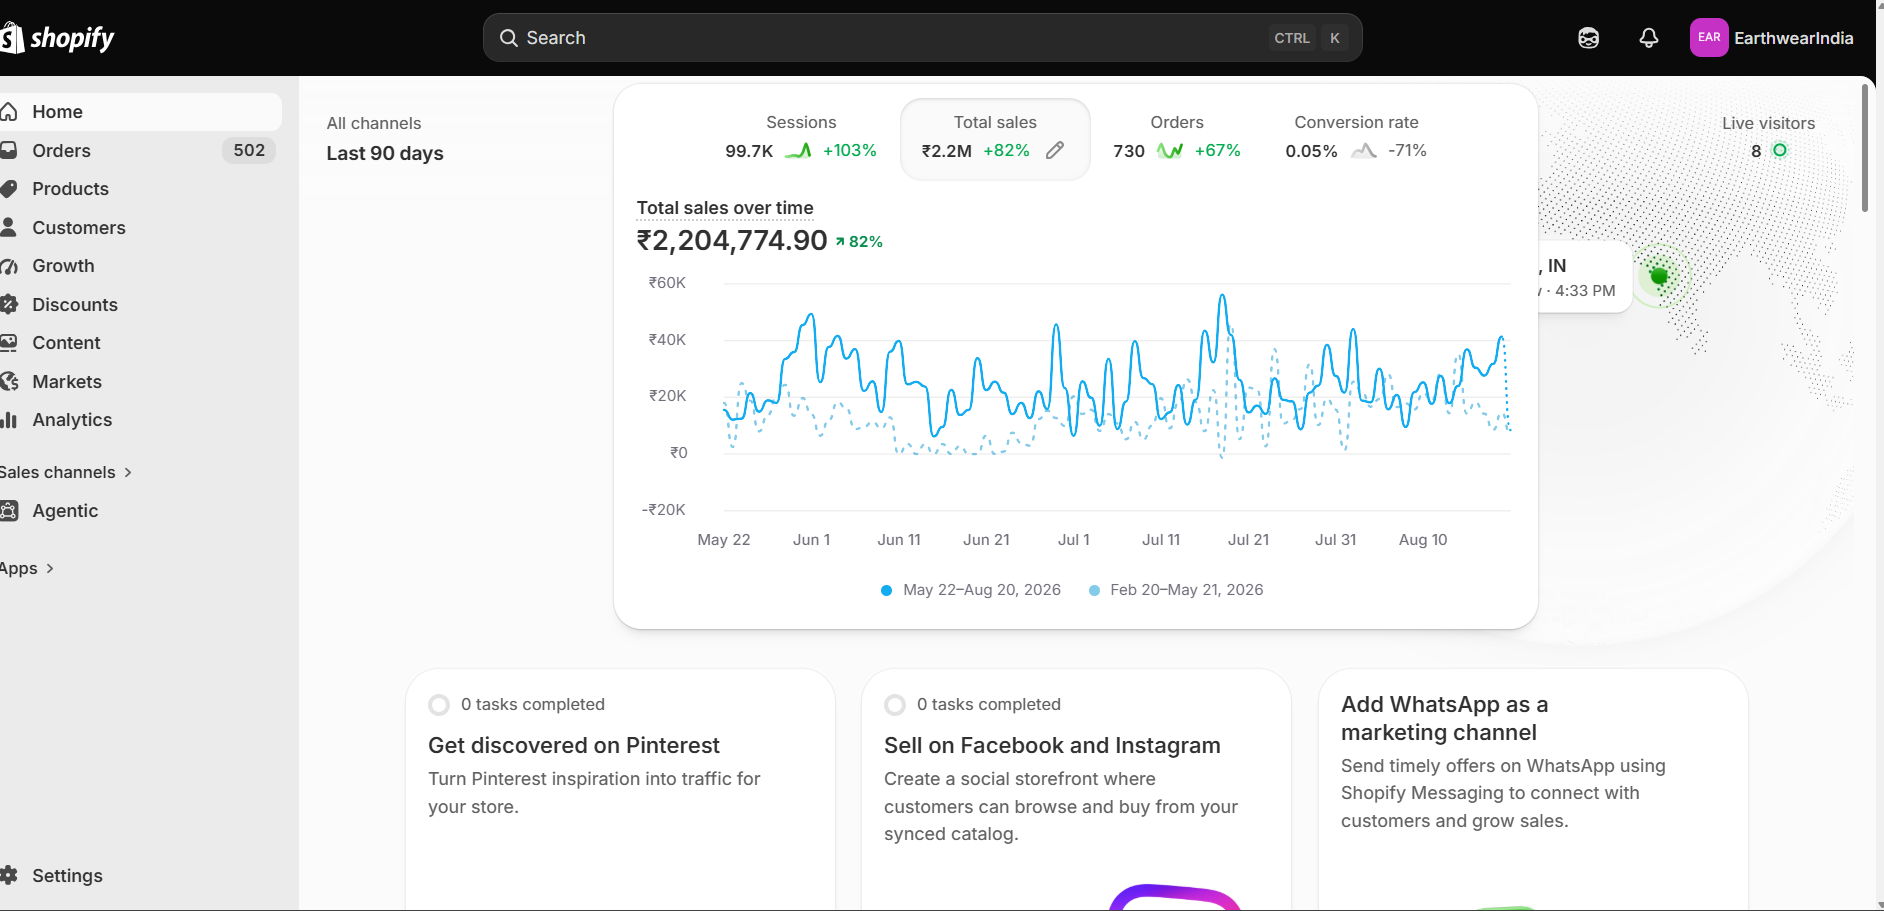1884x911 pixels.
Task: Open the Last 90 days date range
Action: click(385, 153)
